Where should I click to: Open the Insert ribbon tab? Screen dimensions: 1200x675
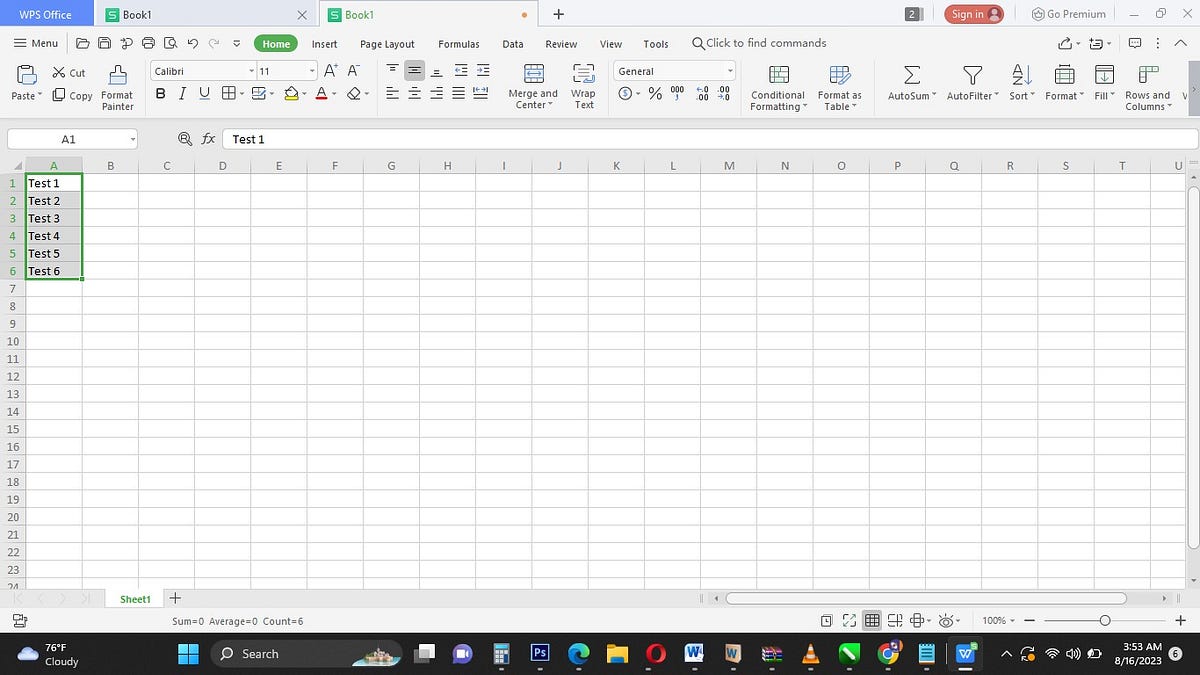(x=324, y=44)
